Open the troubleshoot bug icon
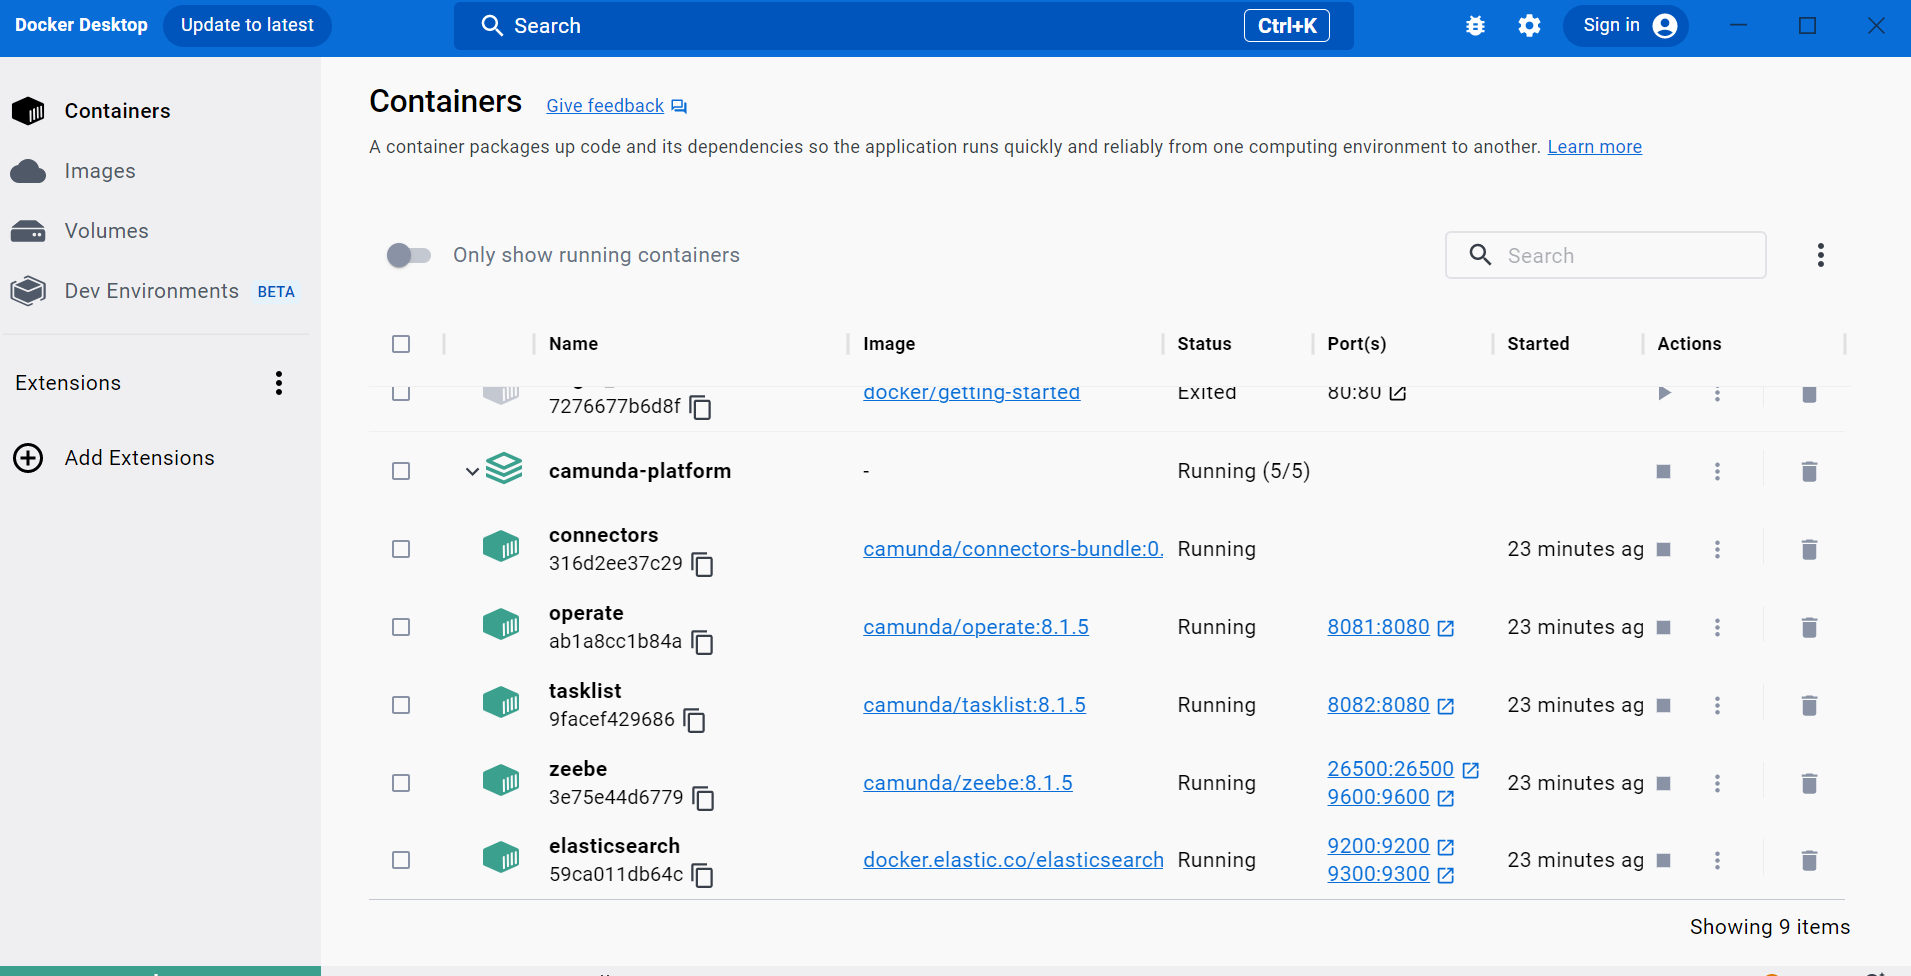This screenshot has width=1911, height=976. pyautogui.click(x=1475, y=26)
